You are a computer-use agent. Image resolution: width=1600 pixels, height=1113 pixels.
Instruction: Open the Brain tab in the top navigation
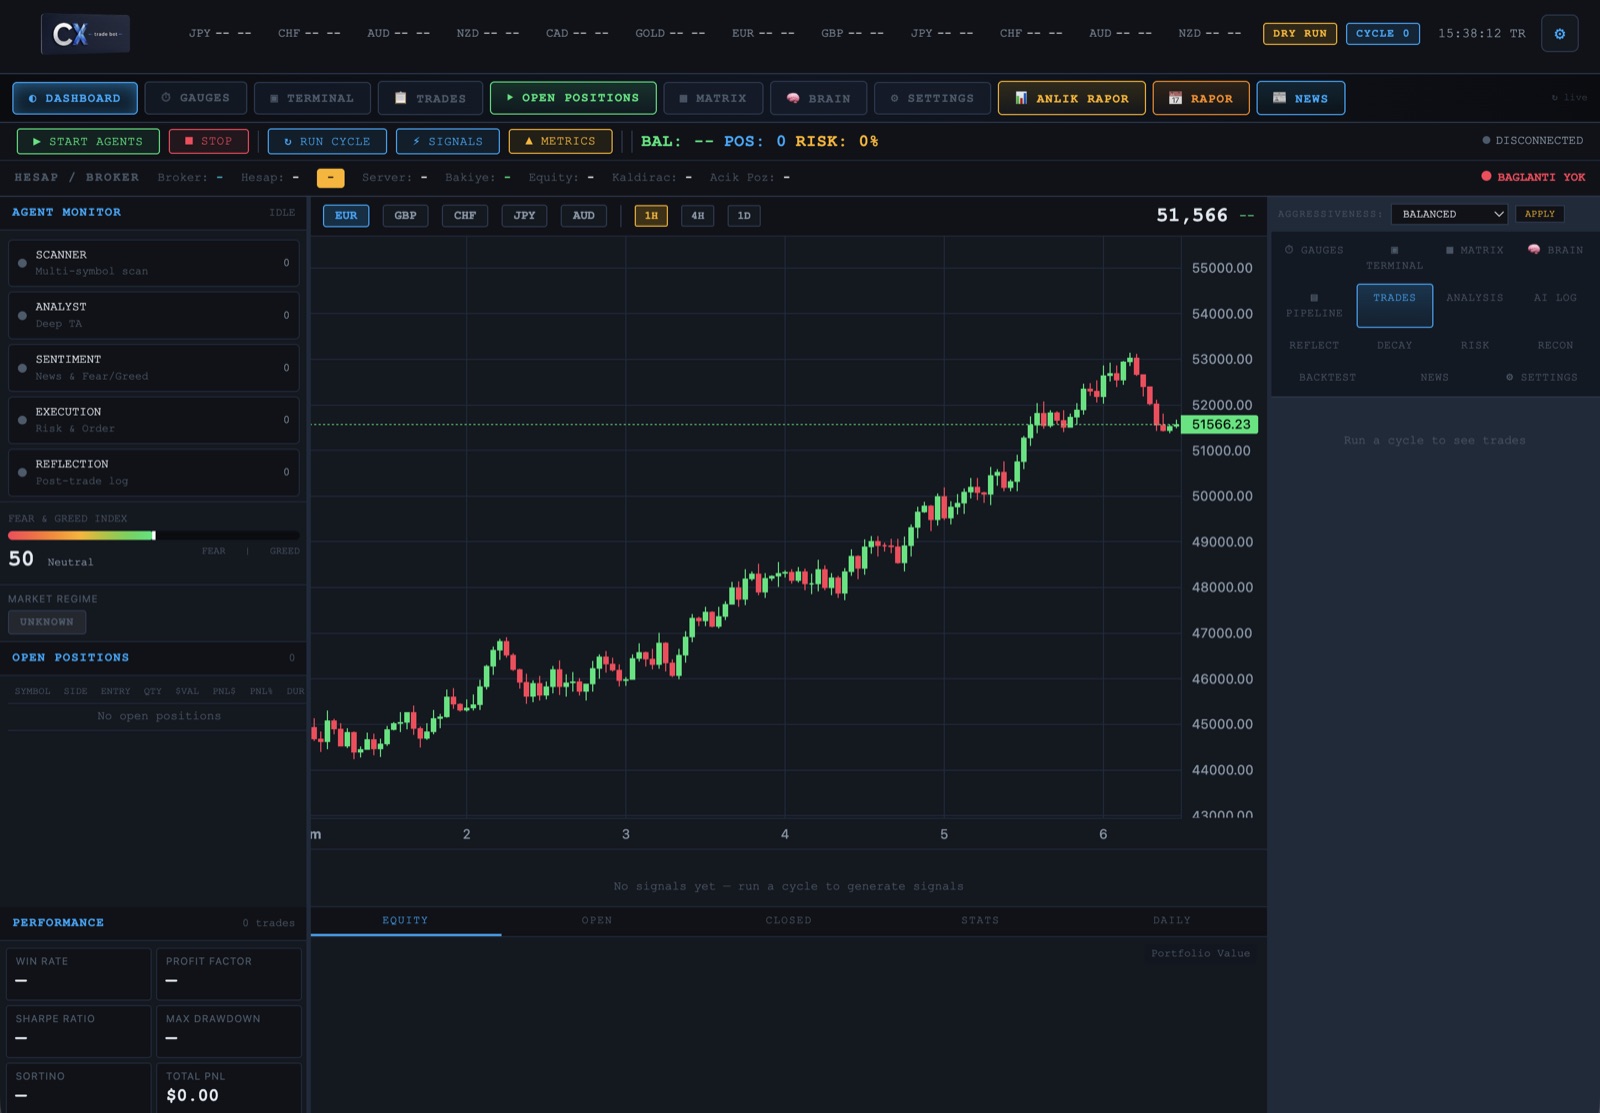click(819, 98)
